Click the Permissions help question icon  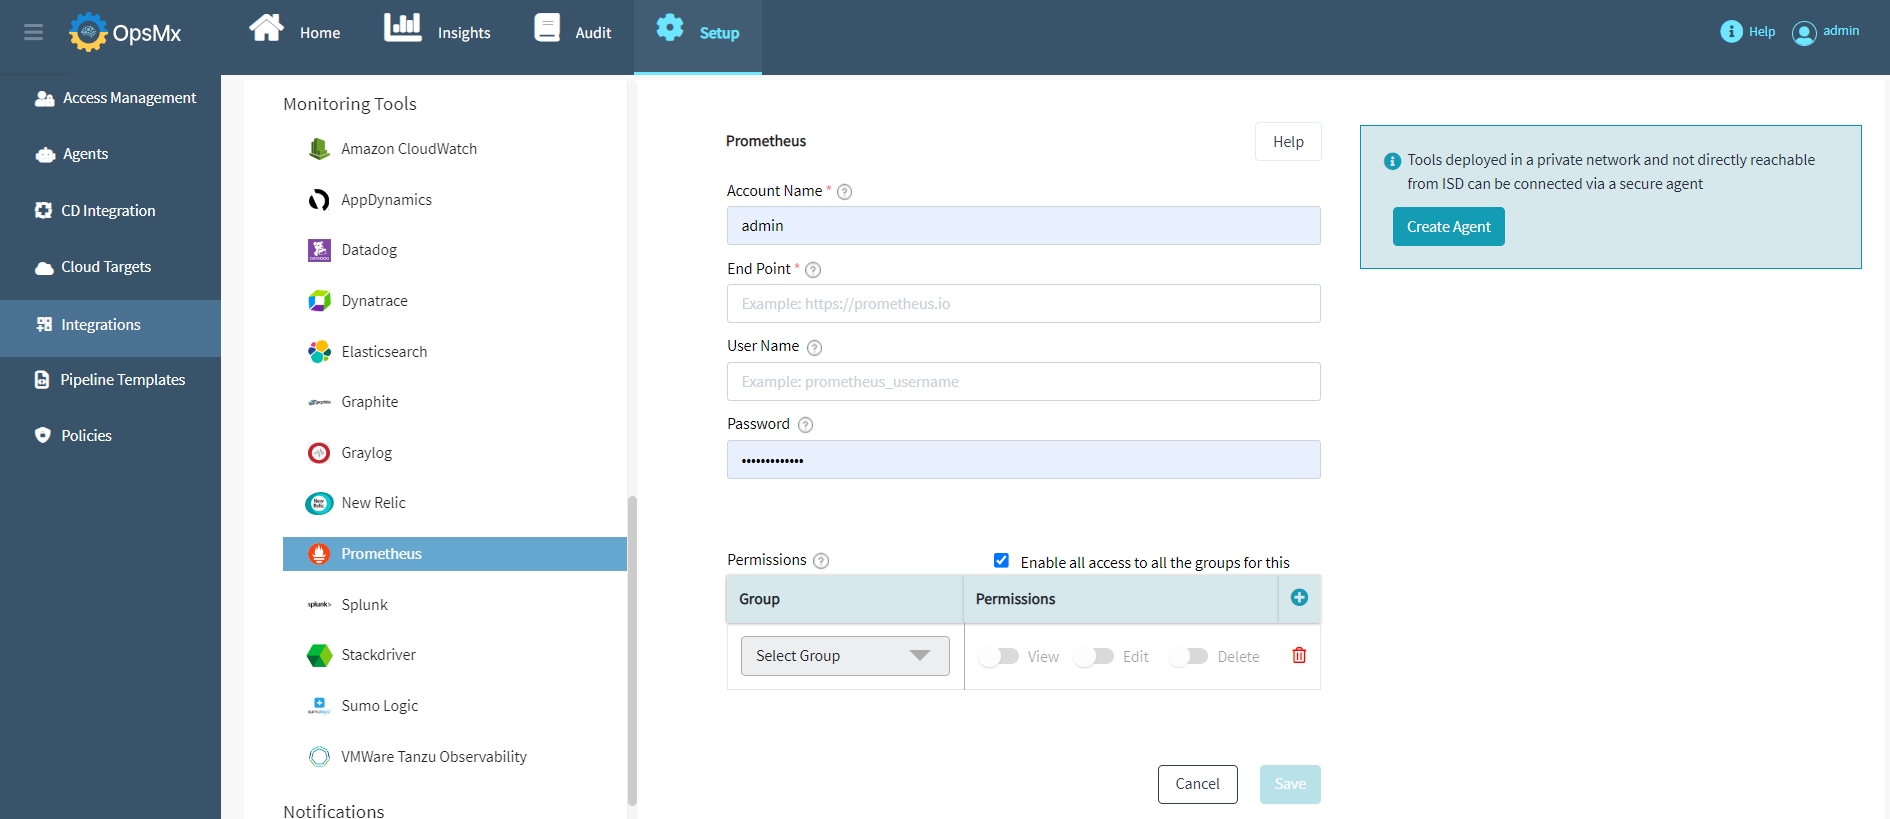821,561
